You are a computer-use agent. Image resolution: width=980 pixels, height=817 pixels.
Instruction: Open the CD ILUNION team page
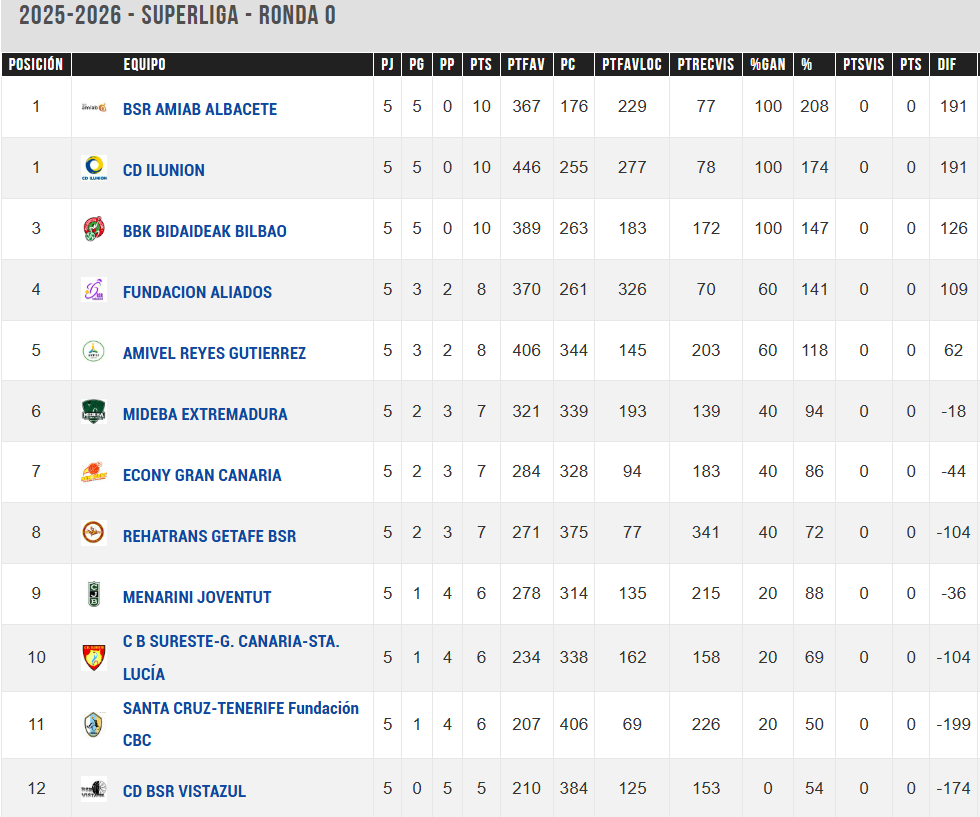point(164,170)
